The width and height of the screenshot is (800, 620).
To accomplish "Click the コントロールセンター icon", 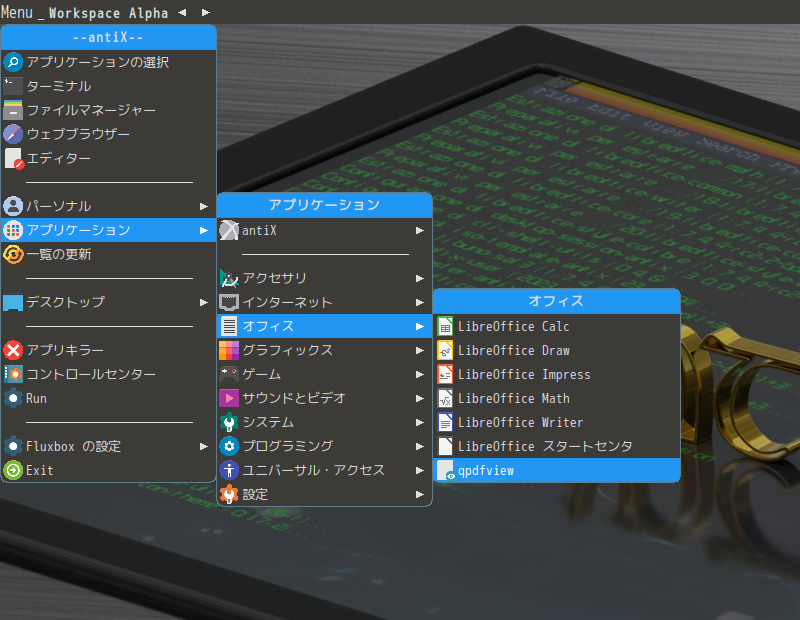I will 13,374.
